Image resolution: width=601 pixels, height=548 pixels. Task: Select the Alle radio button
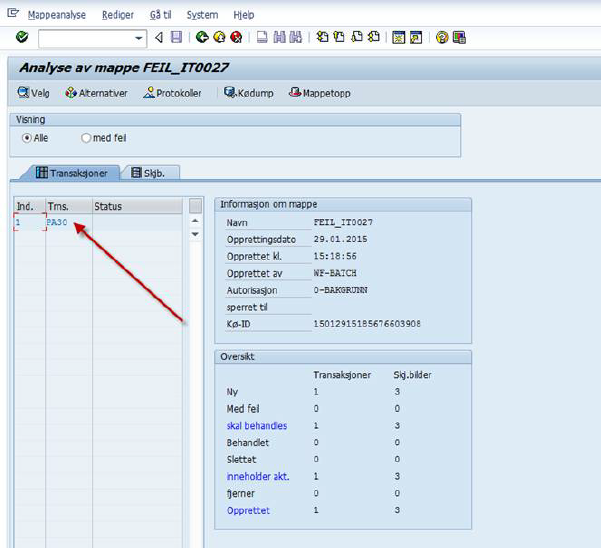tap(26, 138)
